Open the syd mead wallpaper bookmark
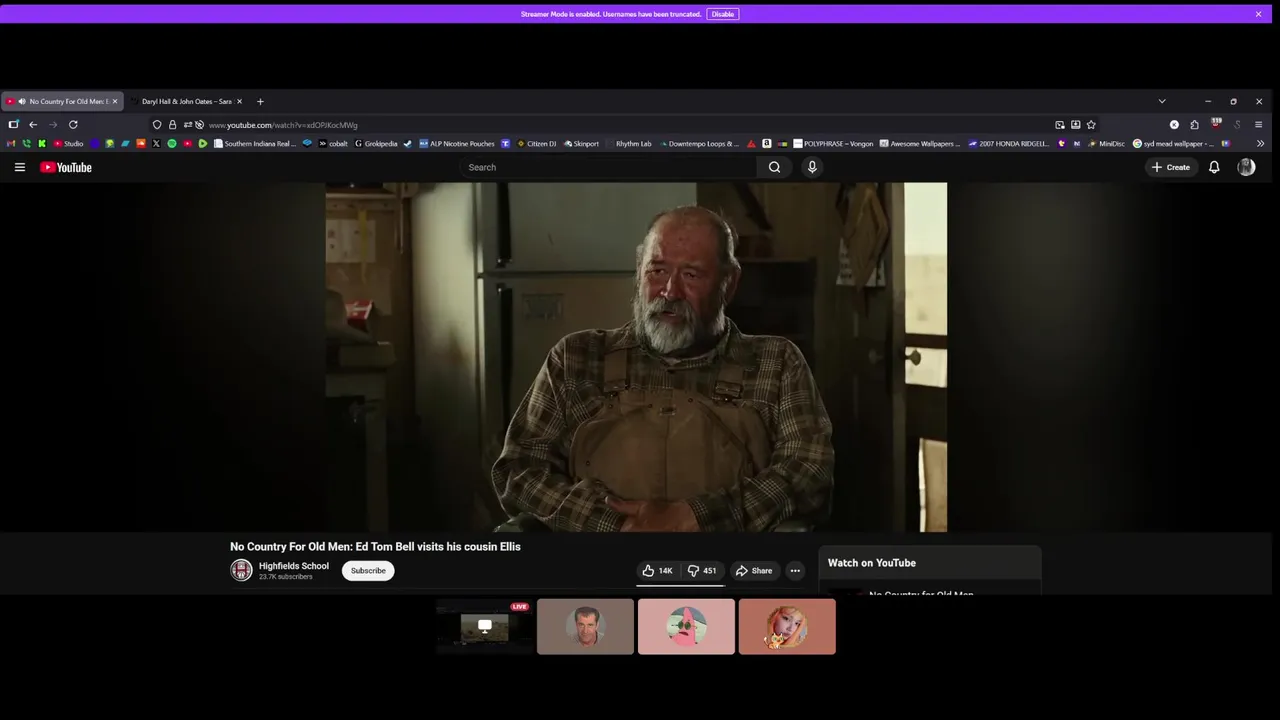Viewport: 1280px width, 720px height. coord(1173,144)
